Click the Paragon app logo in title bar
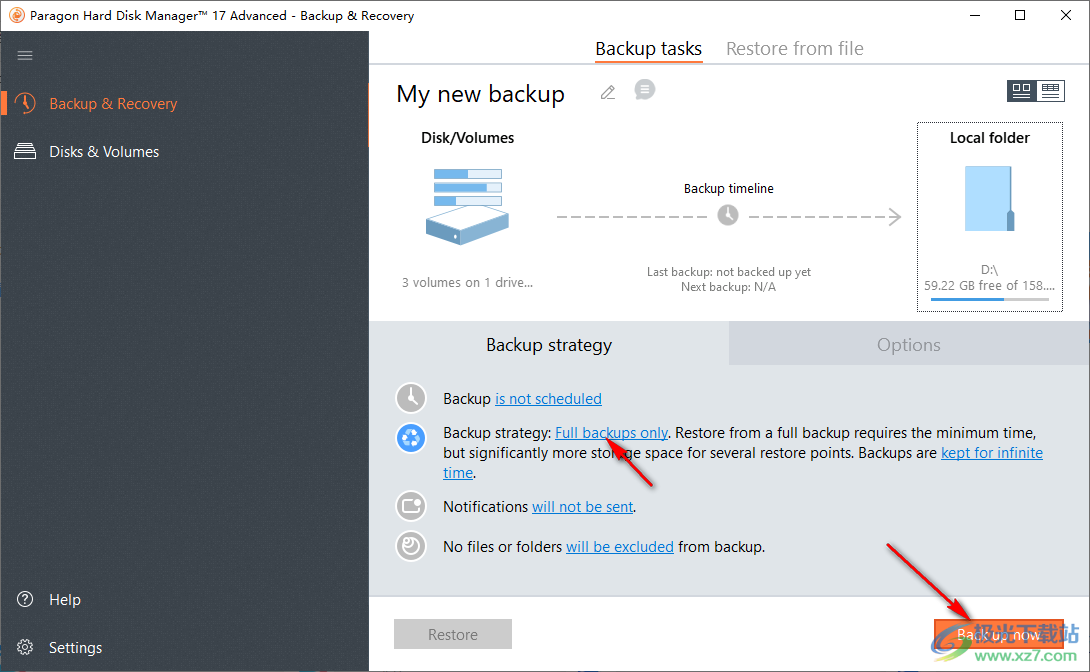This screenshot has width=1090, height=672. coord(17,15)
